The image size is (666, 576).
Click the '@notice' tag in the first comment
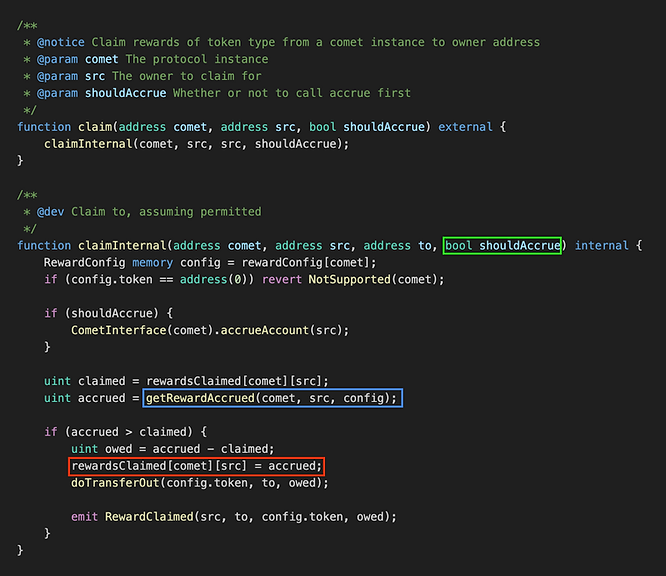60,42
